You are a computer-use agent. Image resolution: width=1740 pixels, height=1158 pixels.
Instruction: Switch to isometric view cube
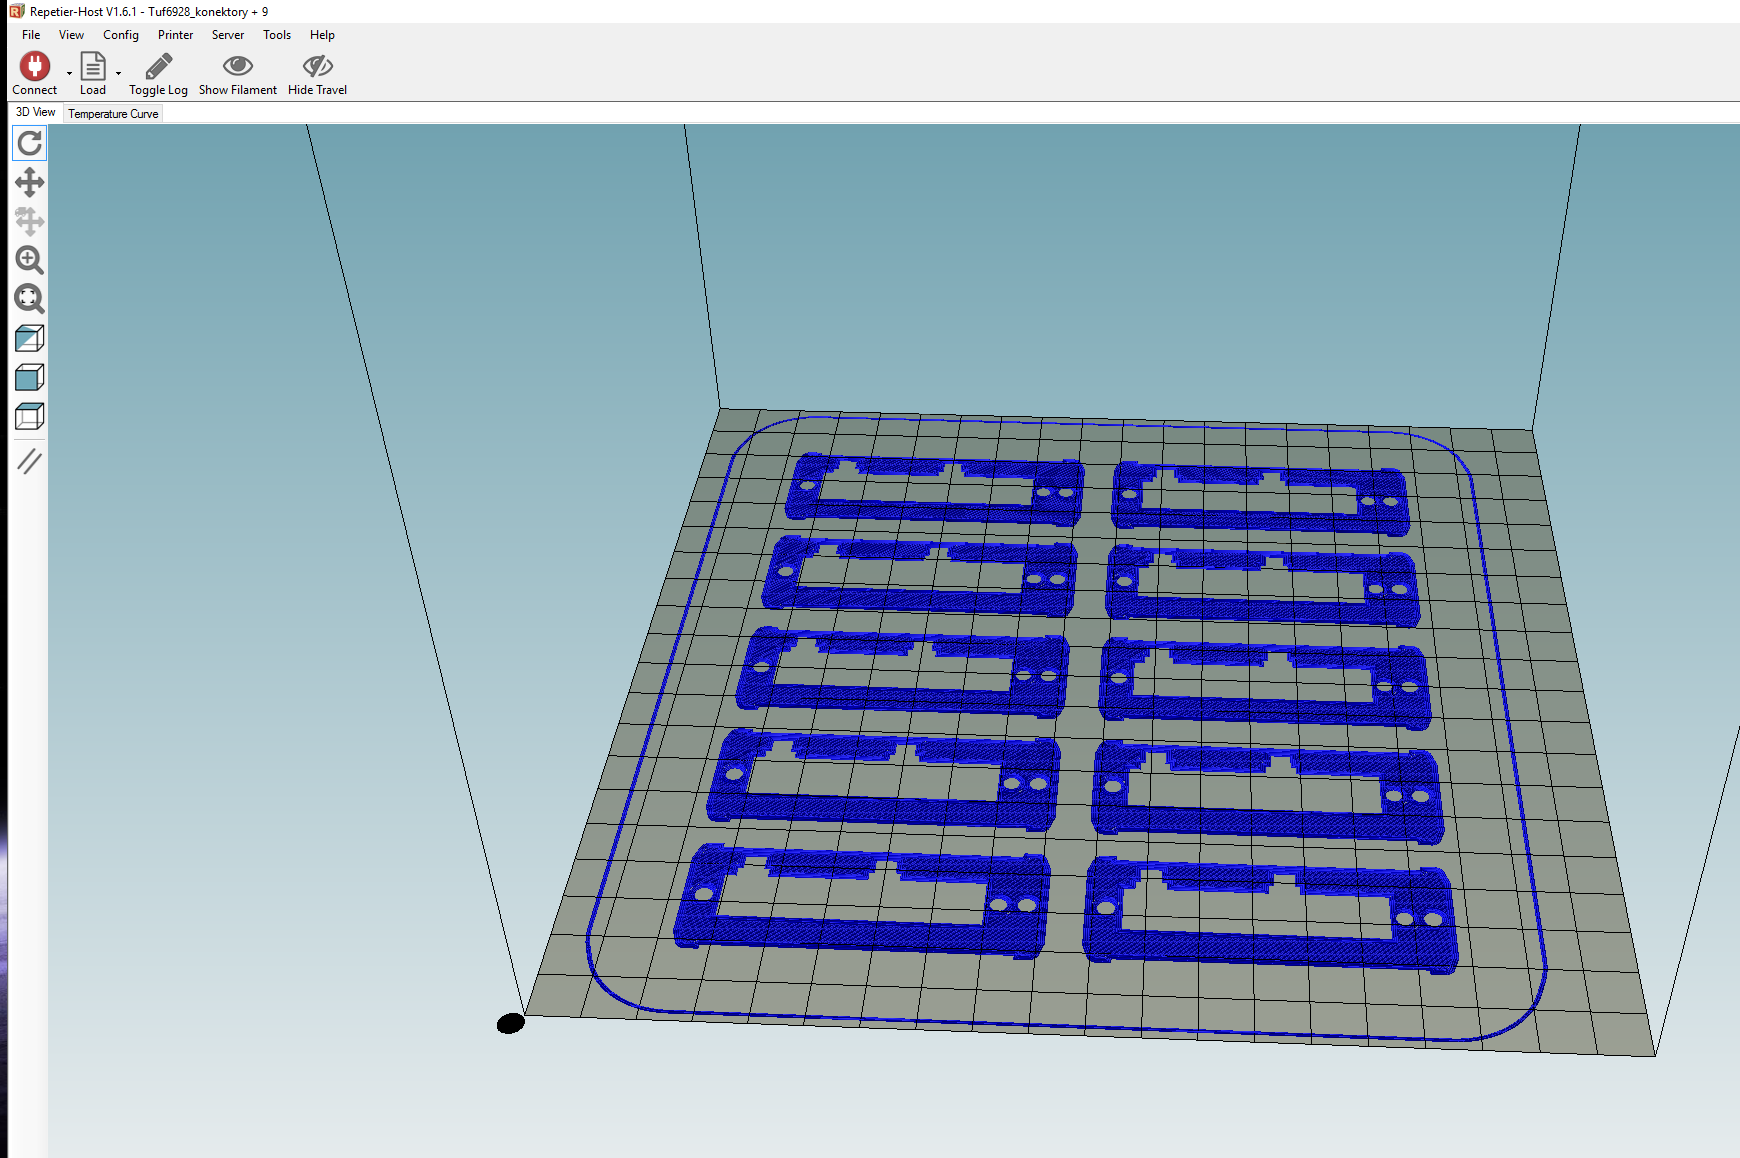(30, 338)
